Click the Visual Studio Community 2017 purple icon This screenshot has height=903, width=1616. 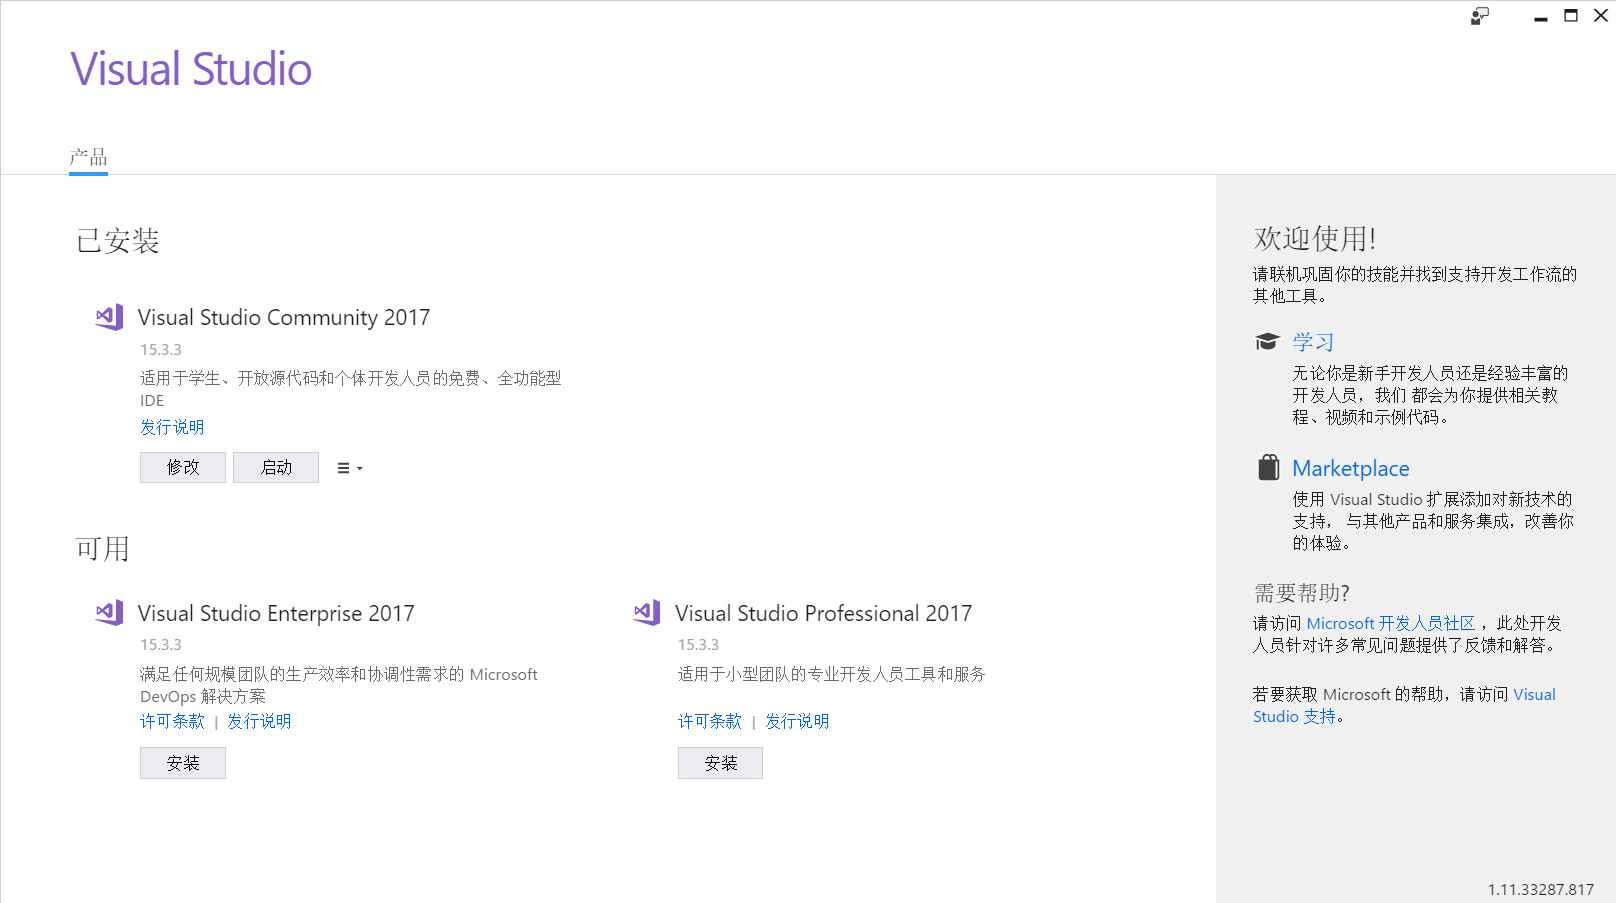coord(108,316)
